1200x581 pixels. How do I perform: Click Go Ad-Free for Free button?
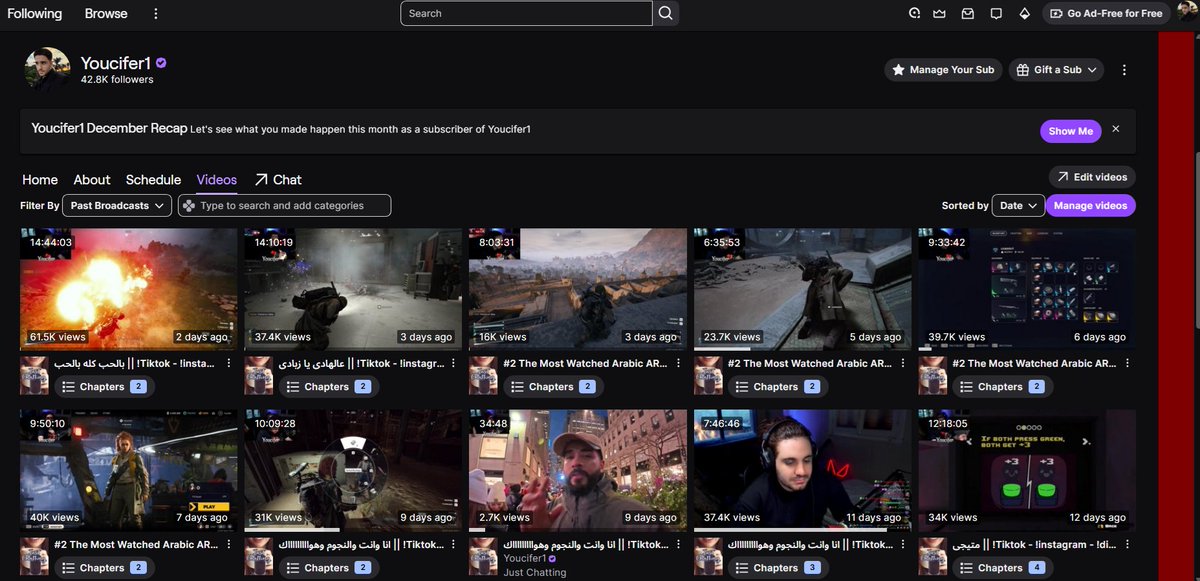1106,14
